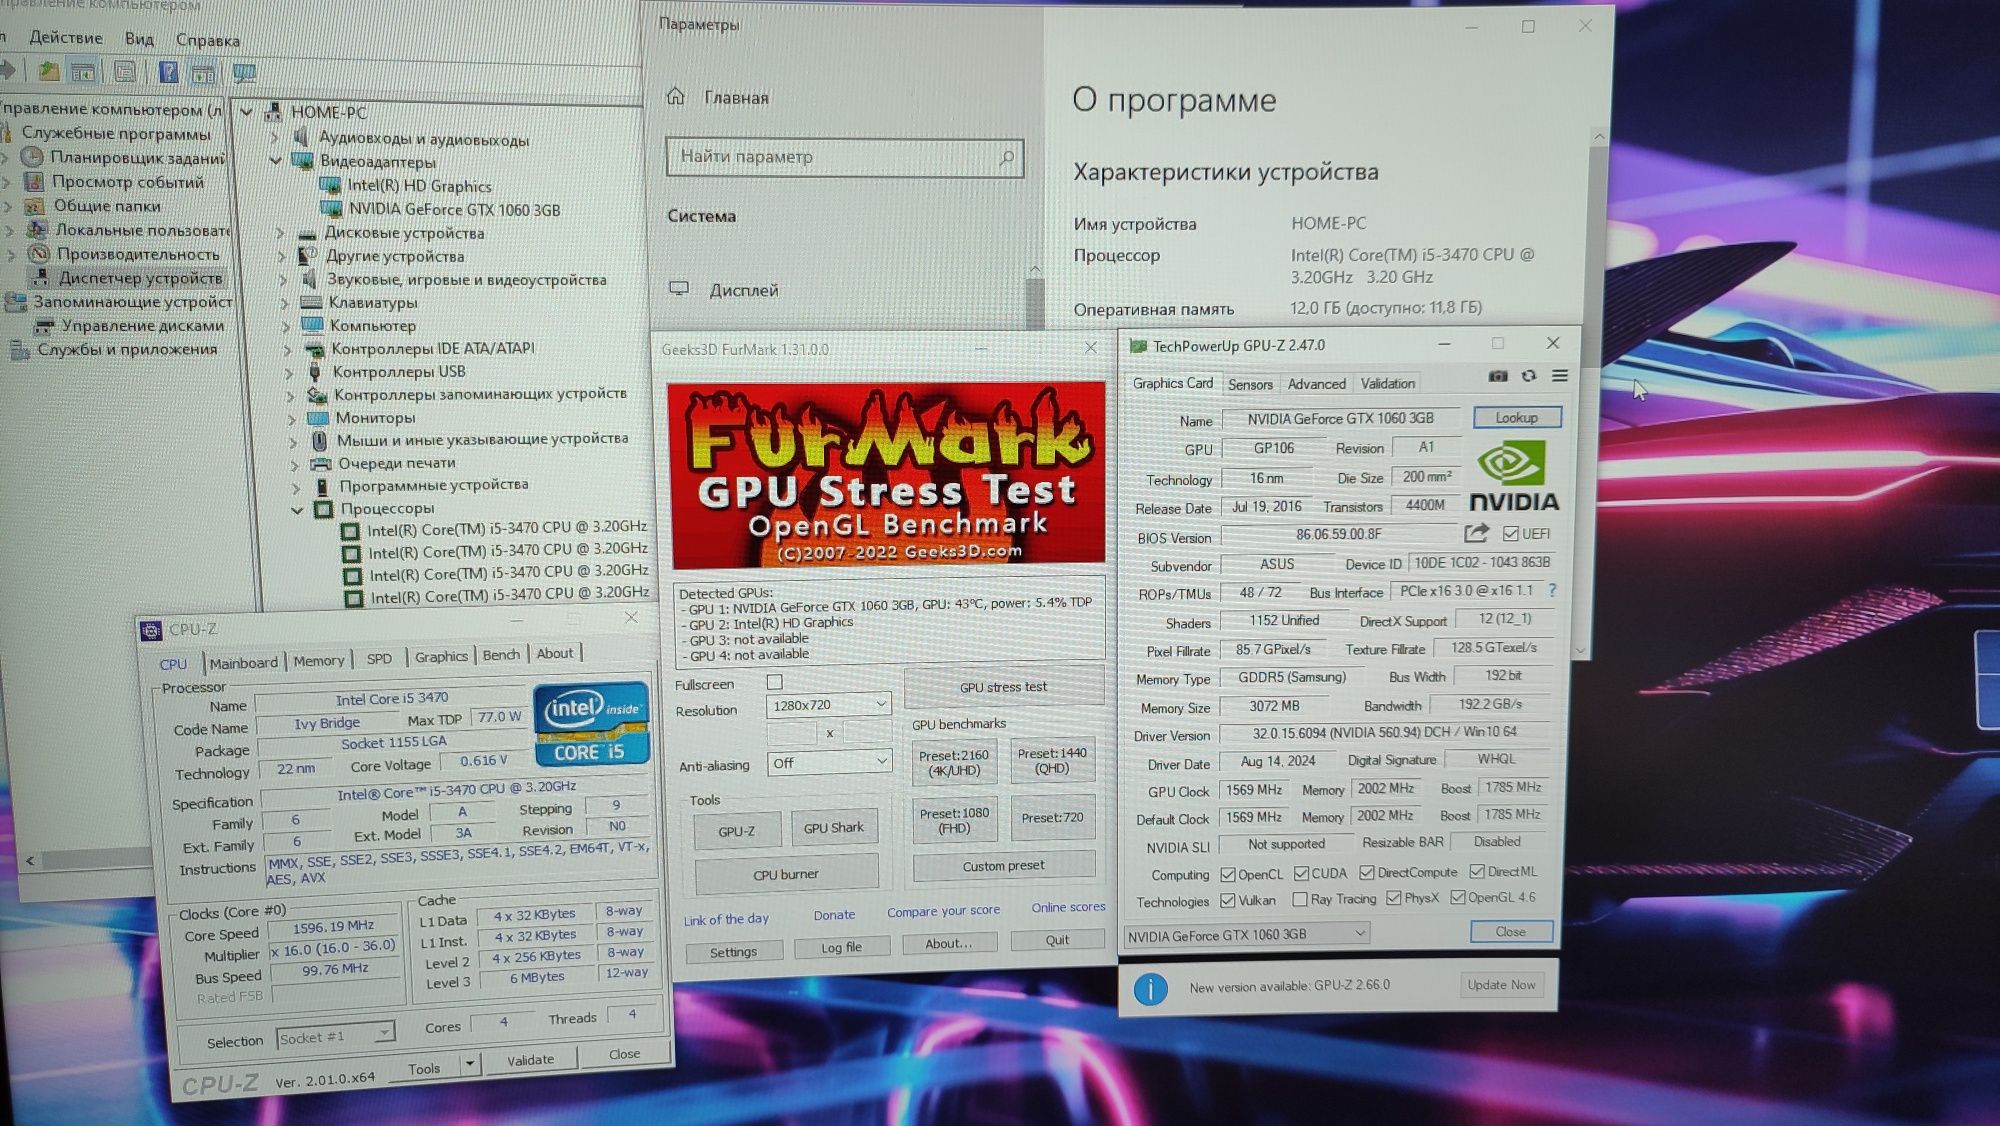Click the Show/Hide Action Pane toolbar icon
The height and width of the screenshot is (1126, 2000).
(x=203, y=73)
